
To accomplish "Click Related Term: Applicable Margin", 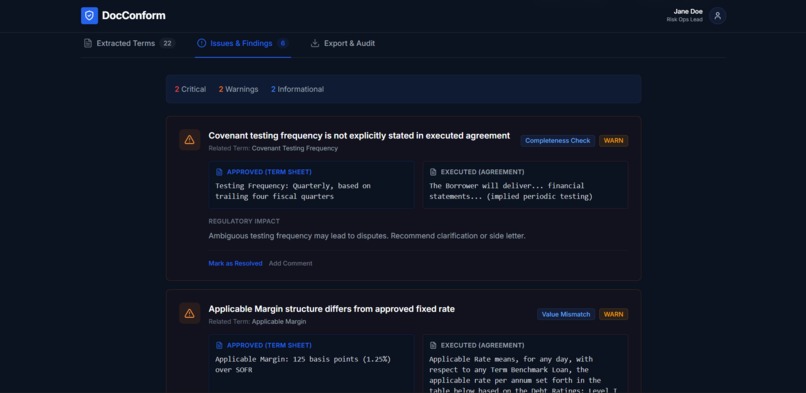I will [x=258, y=322].
